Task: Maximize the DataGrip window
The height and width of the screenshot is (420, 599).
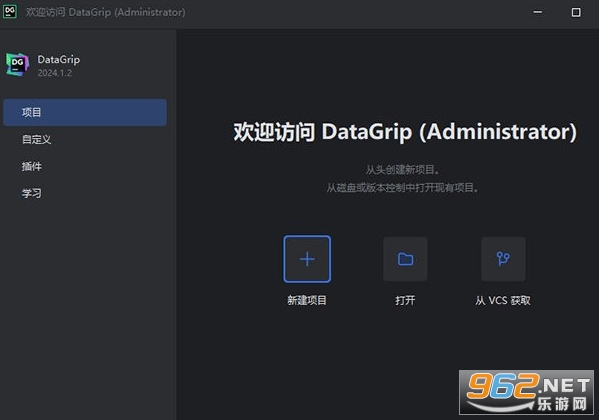Action: pos(576,12)
